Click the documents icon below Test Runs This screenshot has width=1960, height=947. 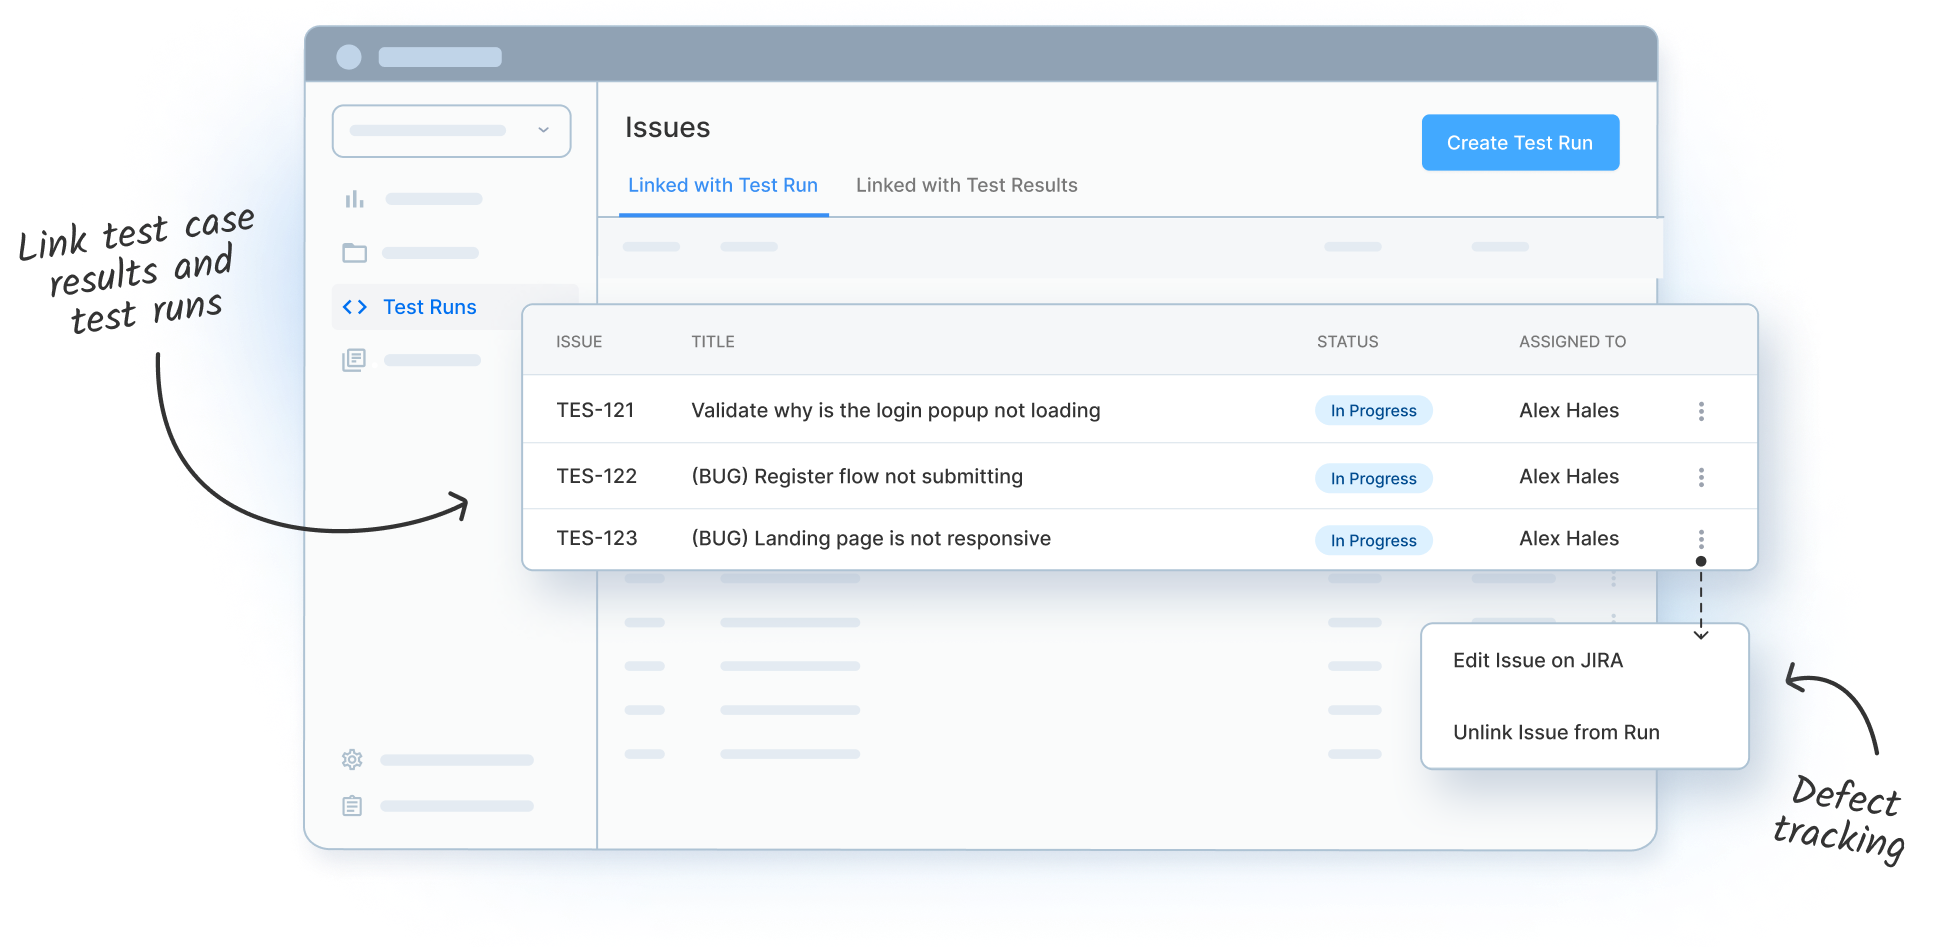(x=353, y=360)
